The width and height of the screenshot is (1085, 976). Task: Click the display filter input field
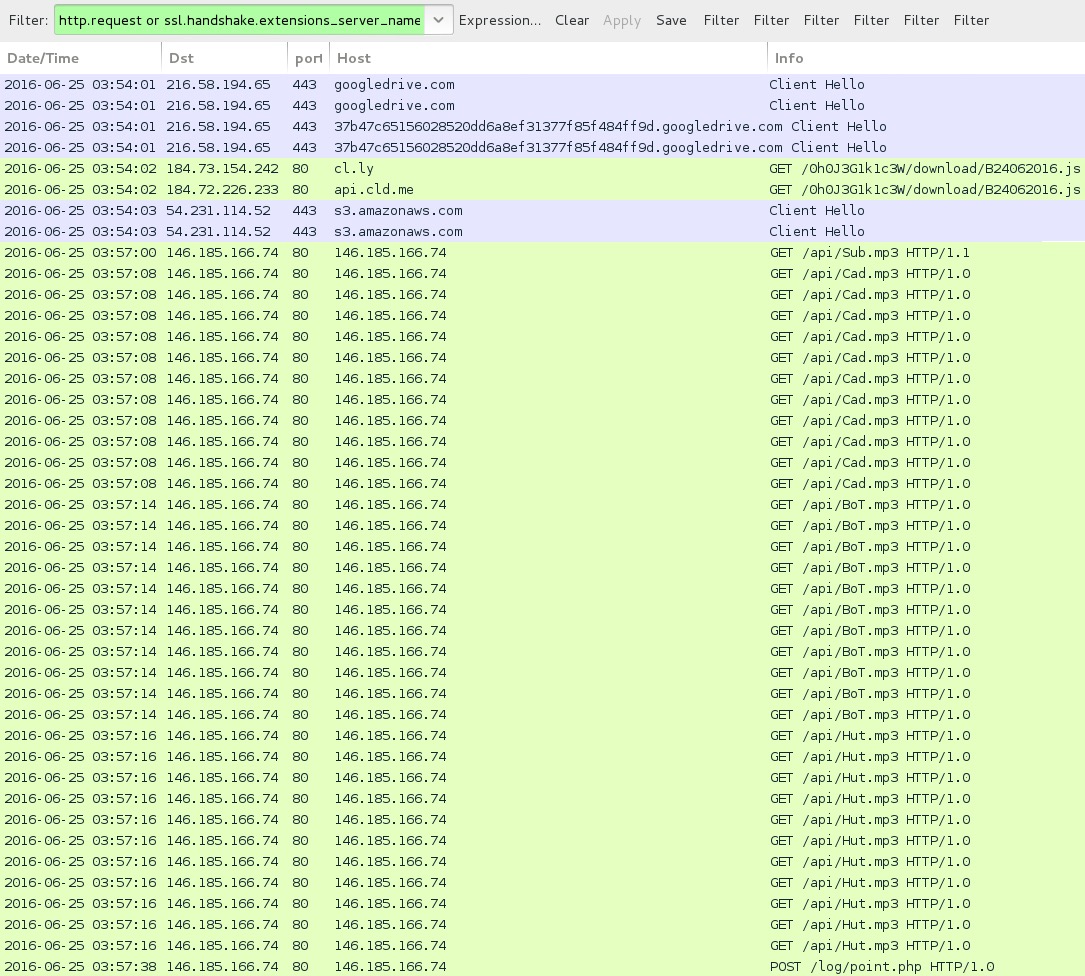pos(240,20)
